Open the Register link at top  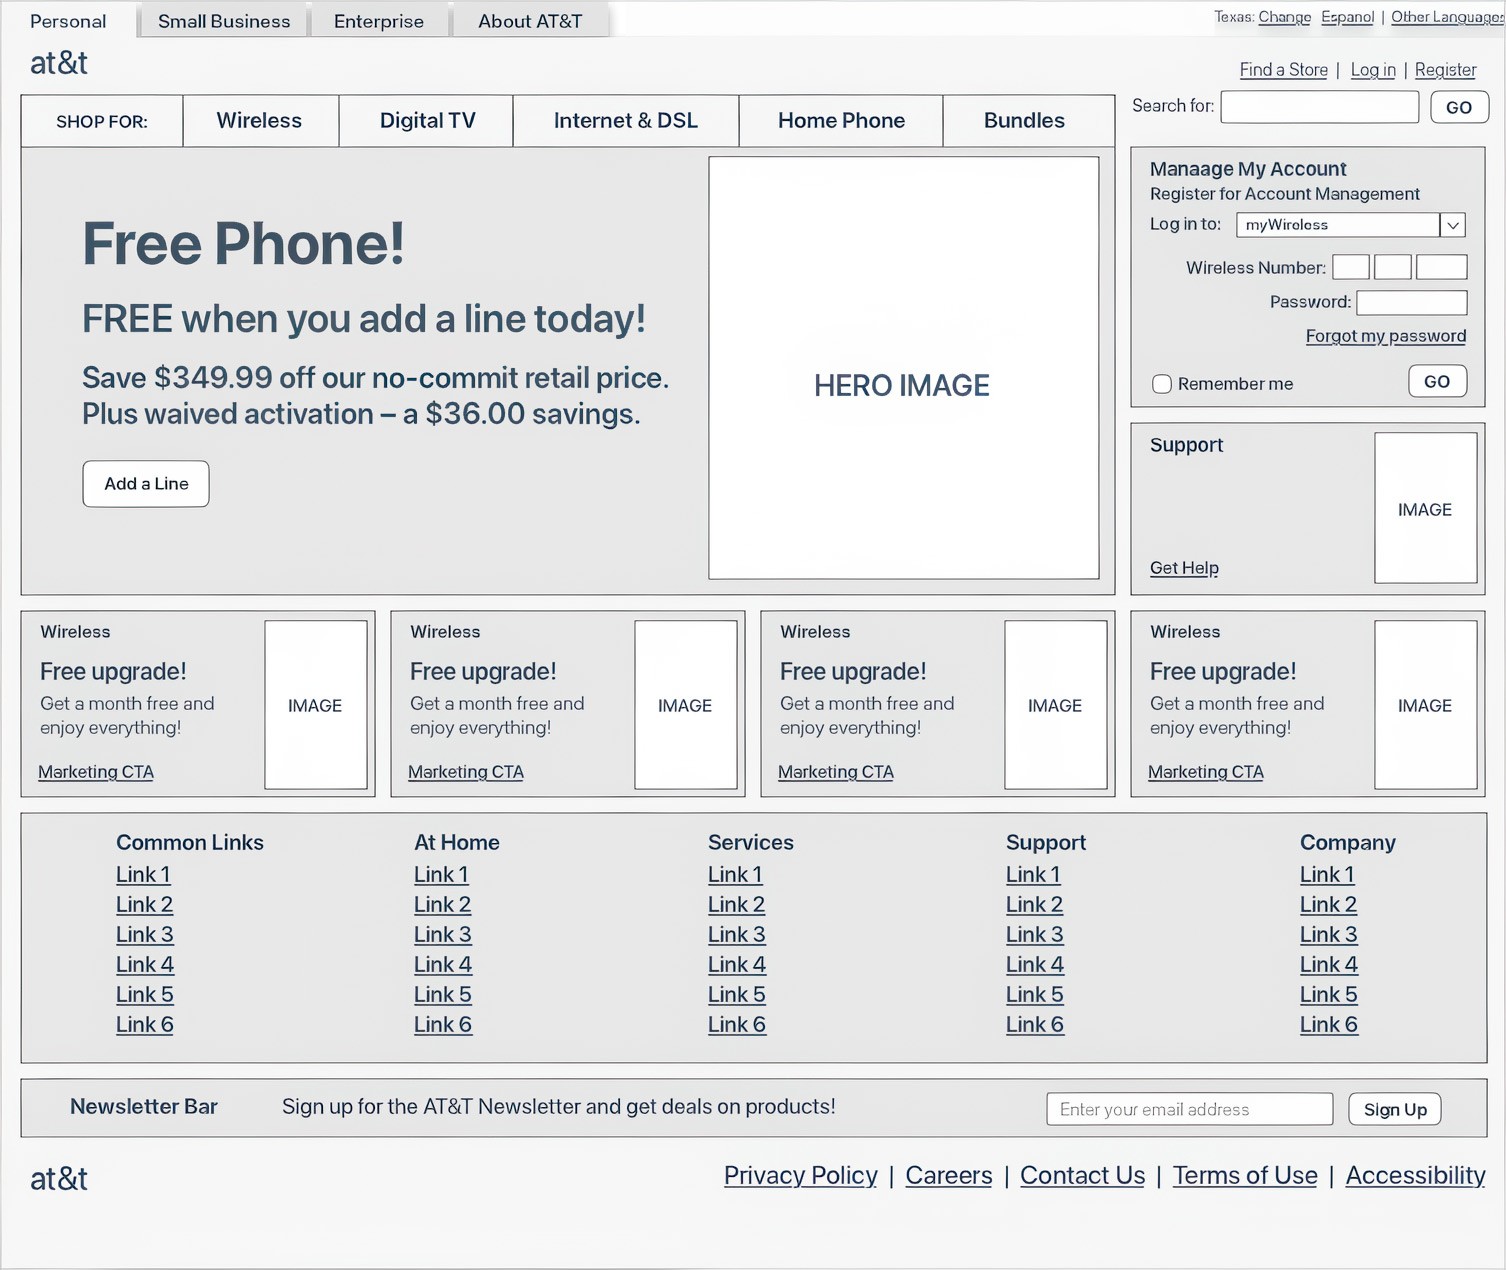[x=1445, y=70]
